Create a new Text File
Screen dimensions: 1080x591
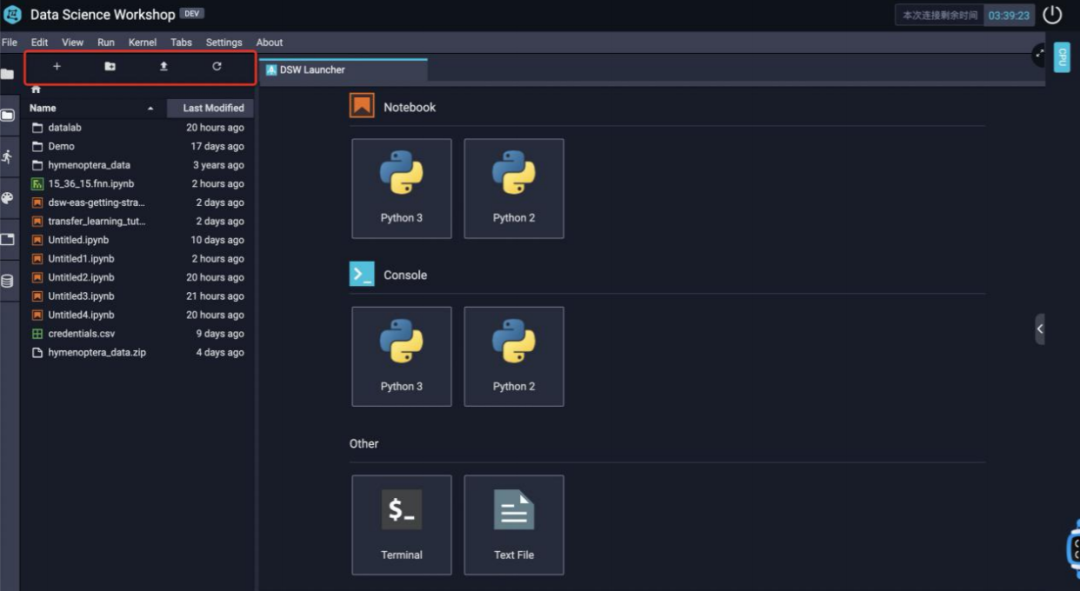(x=514, y=525)
